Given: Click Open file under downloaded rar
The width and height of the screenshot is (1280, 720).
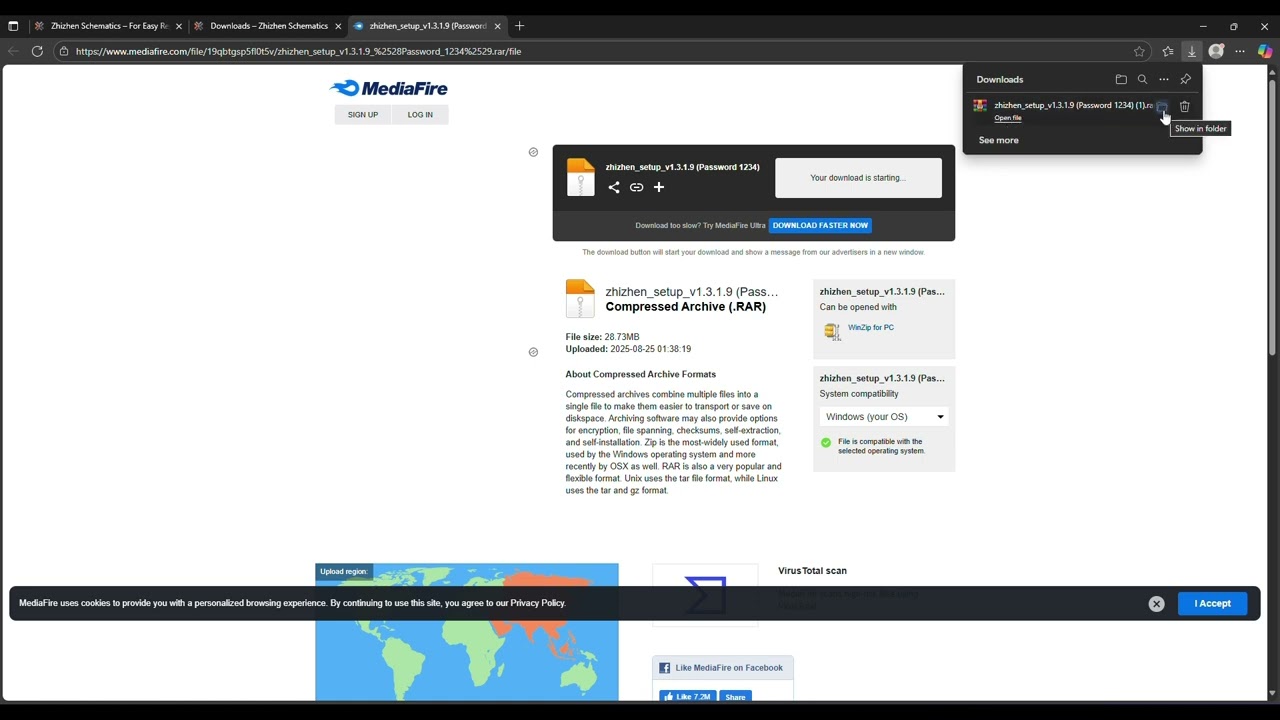Looking at the screenshot, I should click(1008, 118).
